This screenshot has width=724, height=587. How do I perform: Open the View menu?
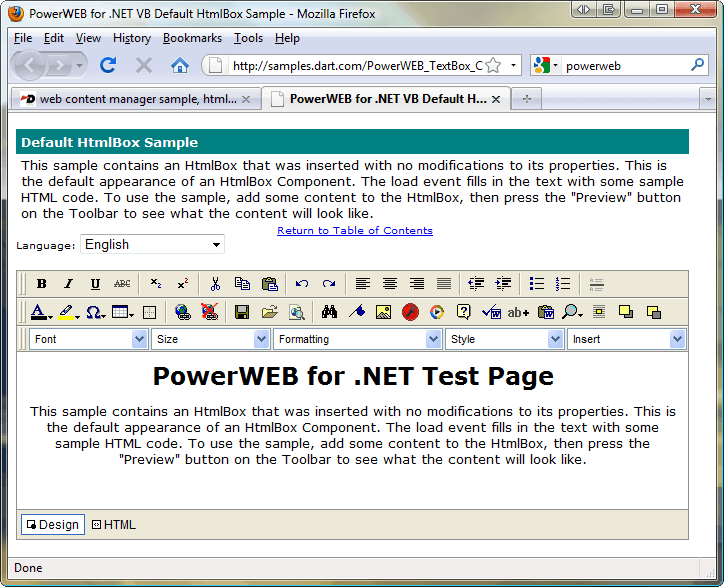[88, 38]
